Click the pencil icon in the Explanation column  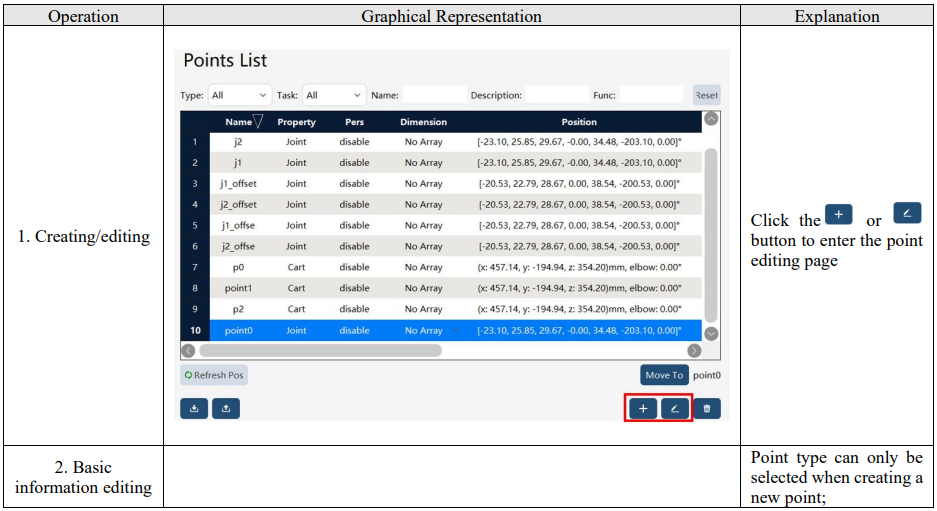[x=907, y=213]
